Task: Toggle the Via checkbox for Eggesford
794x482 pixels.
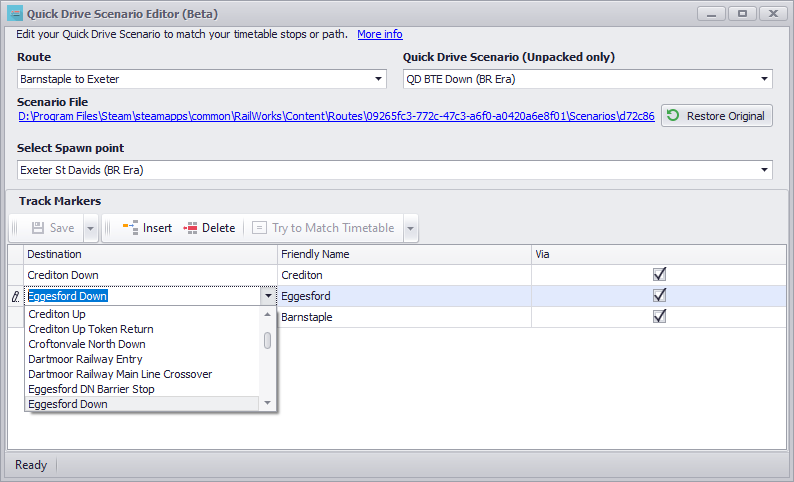Action: click(658, 296)
